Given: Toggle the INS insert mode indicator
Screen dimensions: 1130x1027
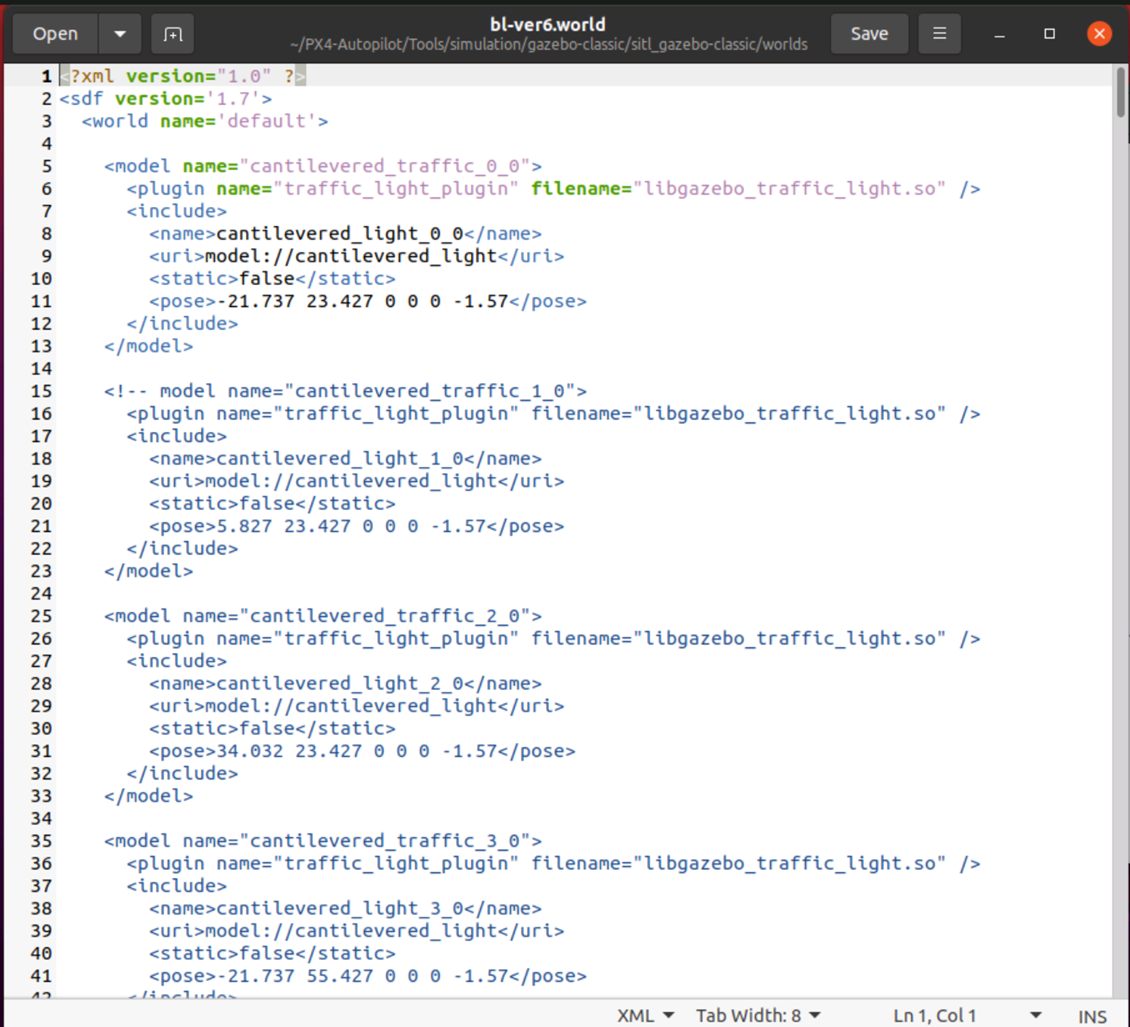Looking at the screenshot, I should tap(1092, 1015).
